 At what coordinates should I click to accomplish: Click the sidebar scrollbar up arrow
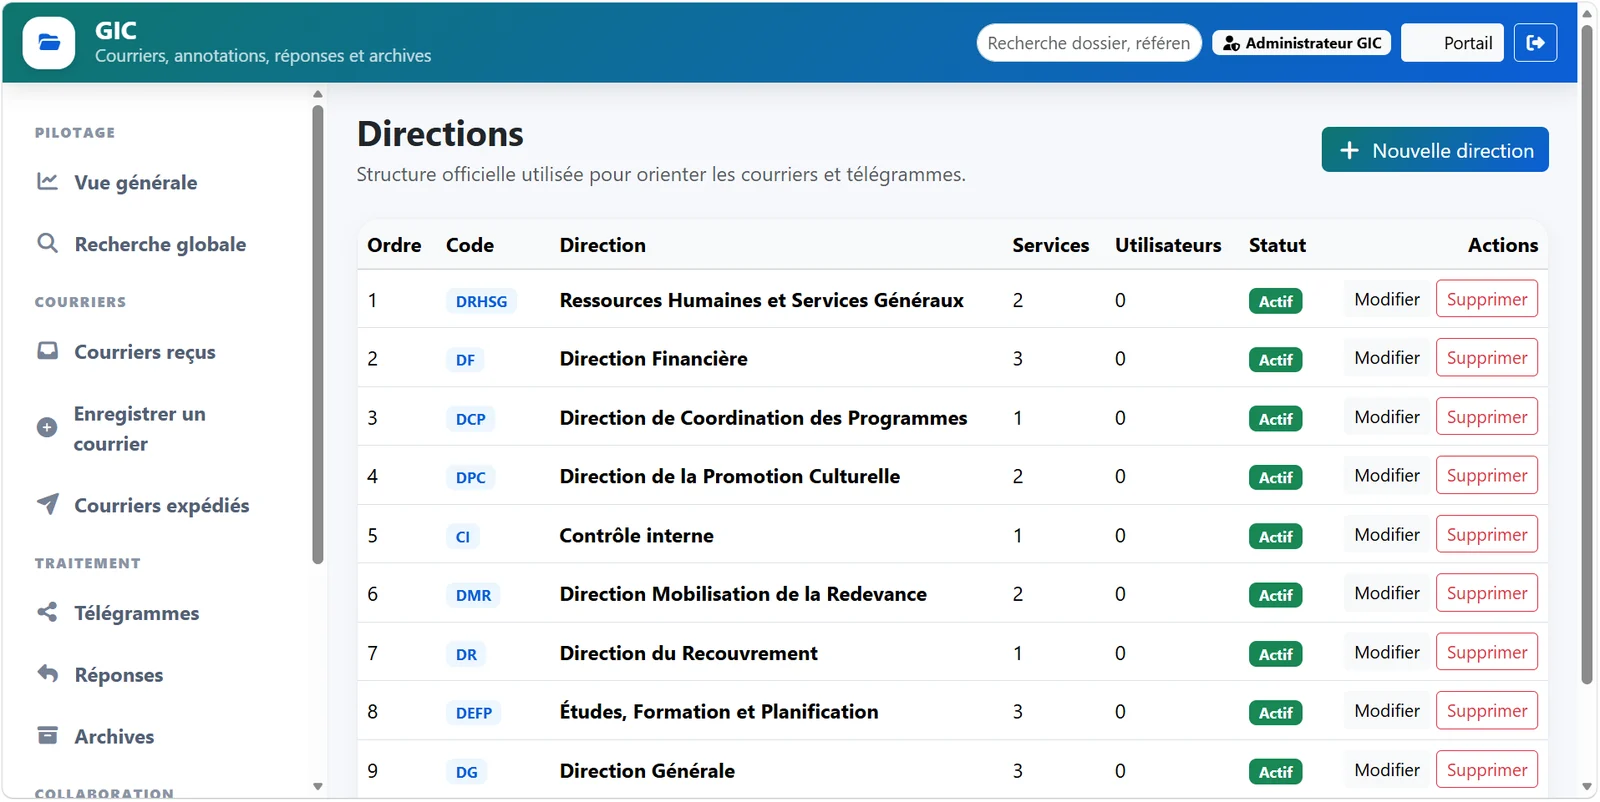(318, 94)
